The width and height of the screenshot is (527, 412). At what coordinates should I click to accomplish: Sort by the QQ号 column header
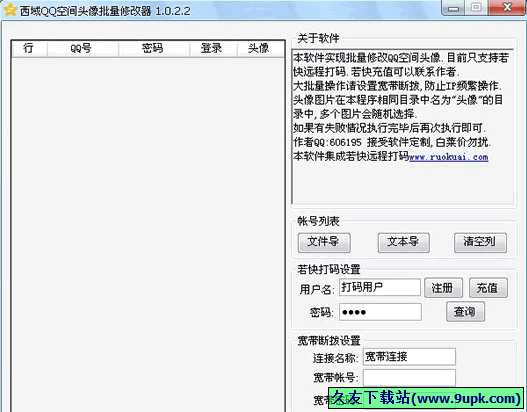click(x=83, y=48)
